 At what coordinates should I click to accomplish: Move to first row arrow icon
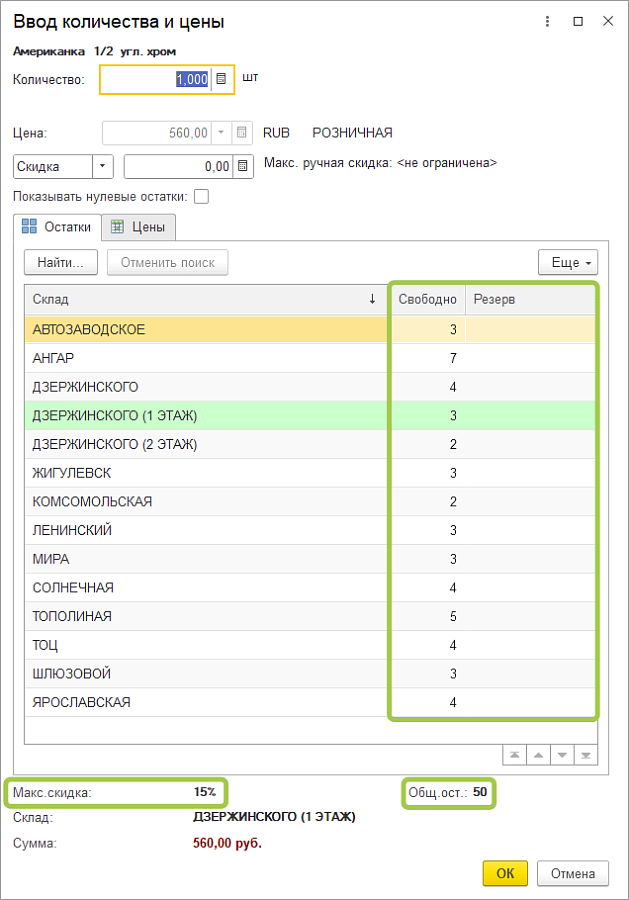513,755
